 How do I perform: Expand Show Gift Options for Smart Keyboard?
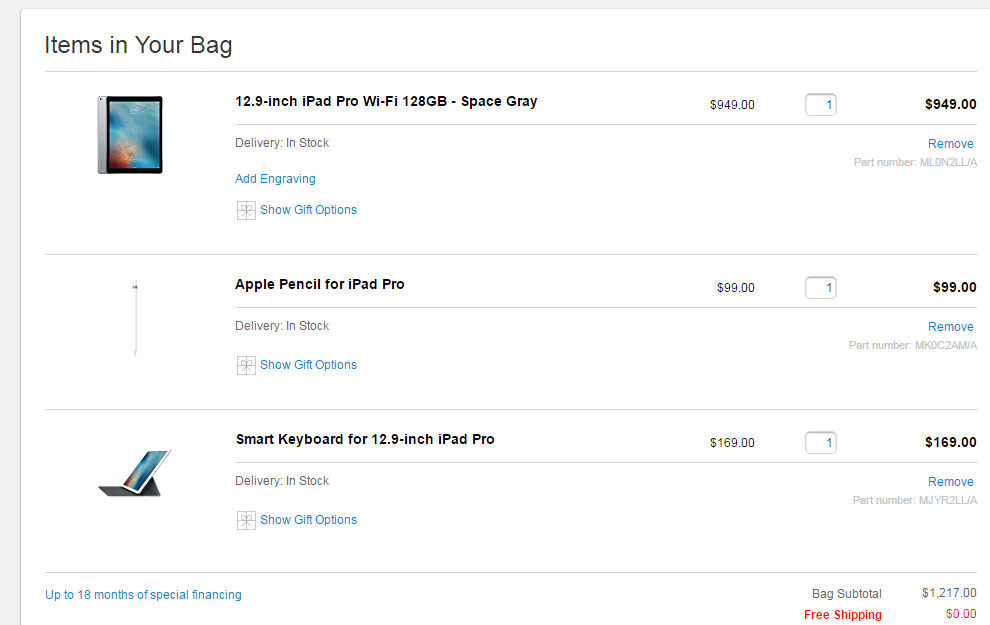308,520
